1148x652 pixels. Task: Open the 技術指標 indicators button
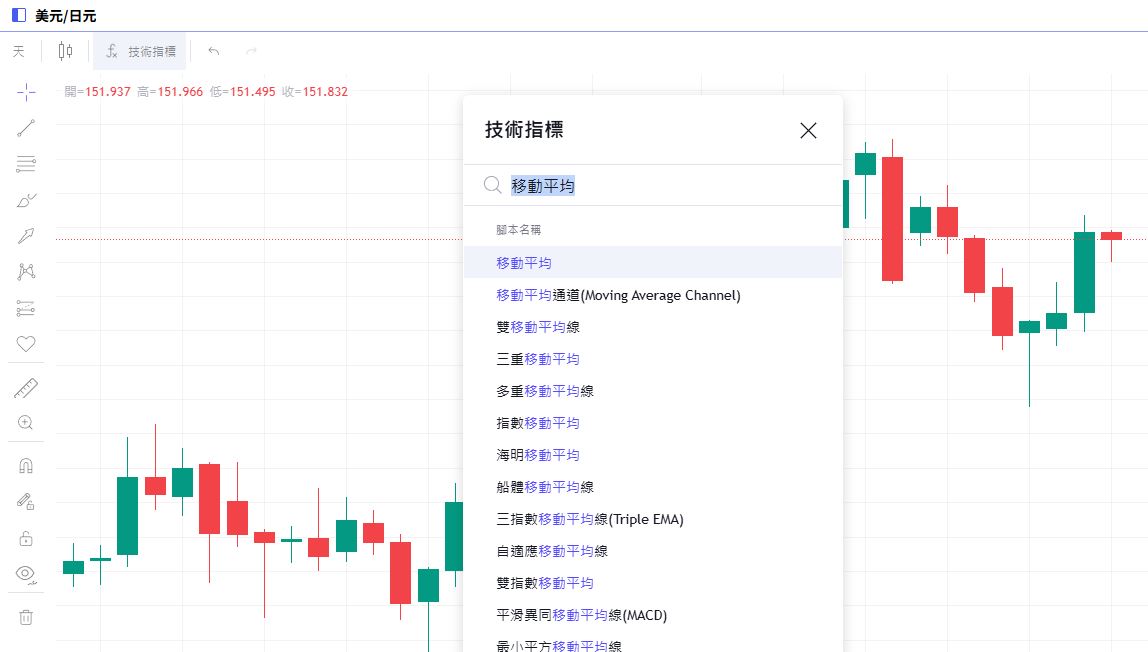point(140,51)
